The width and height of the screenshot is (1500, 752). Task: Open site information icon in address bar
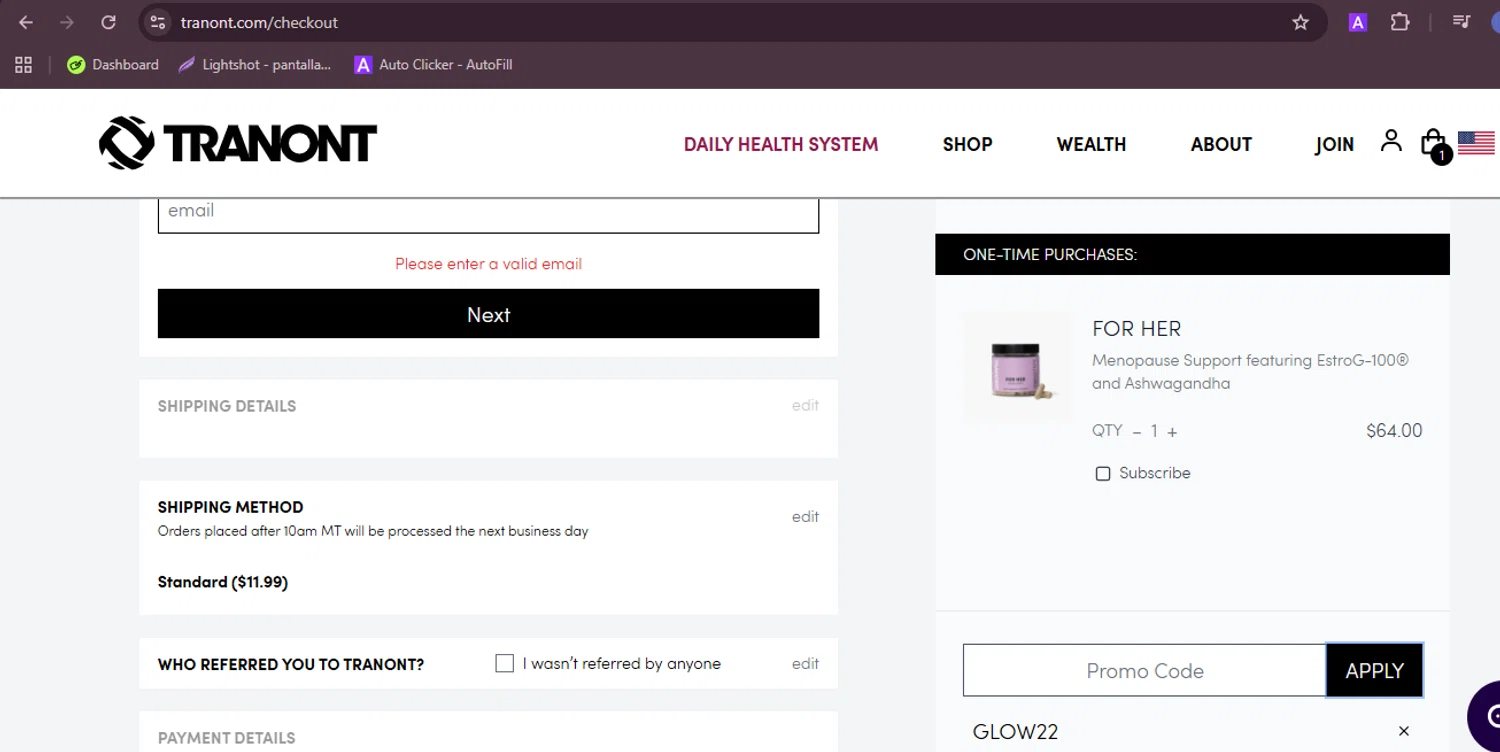click(157, 22)
